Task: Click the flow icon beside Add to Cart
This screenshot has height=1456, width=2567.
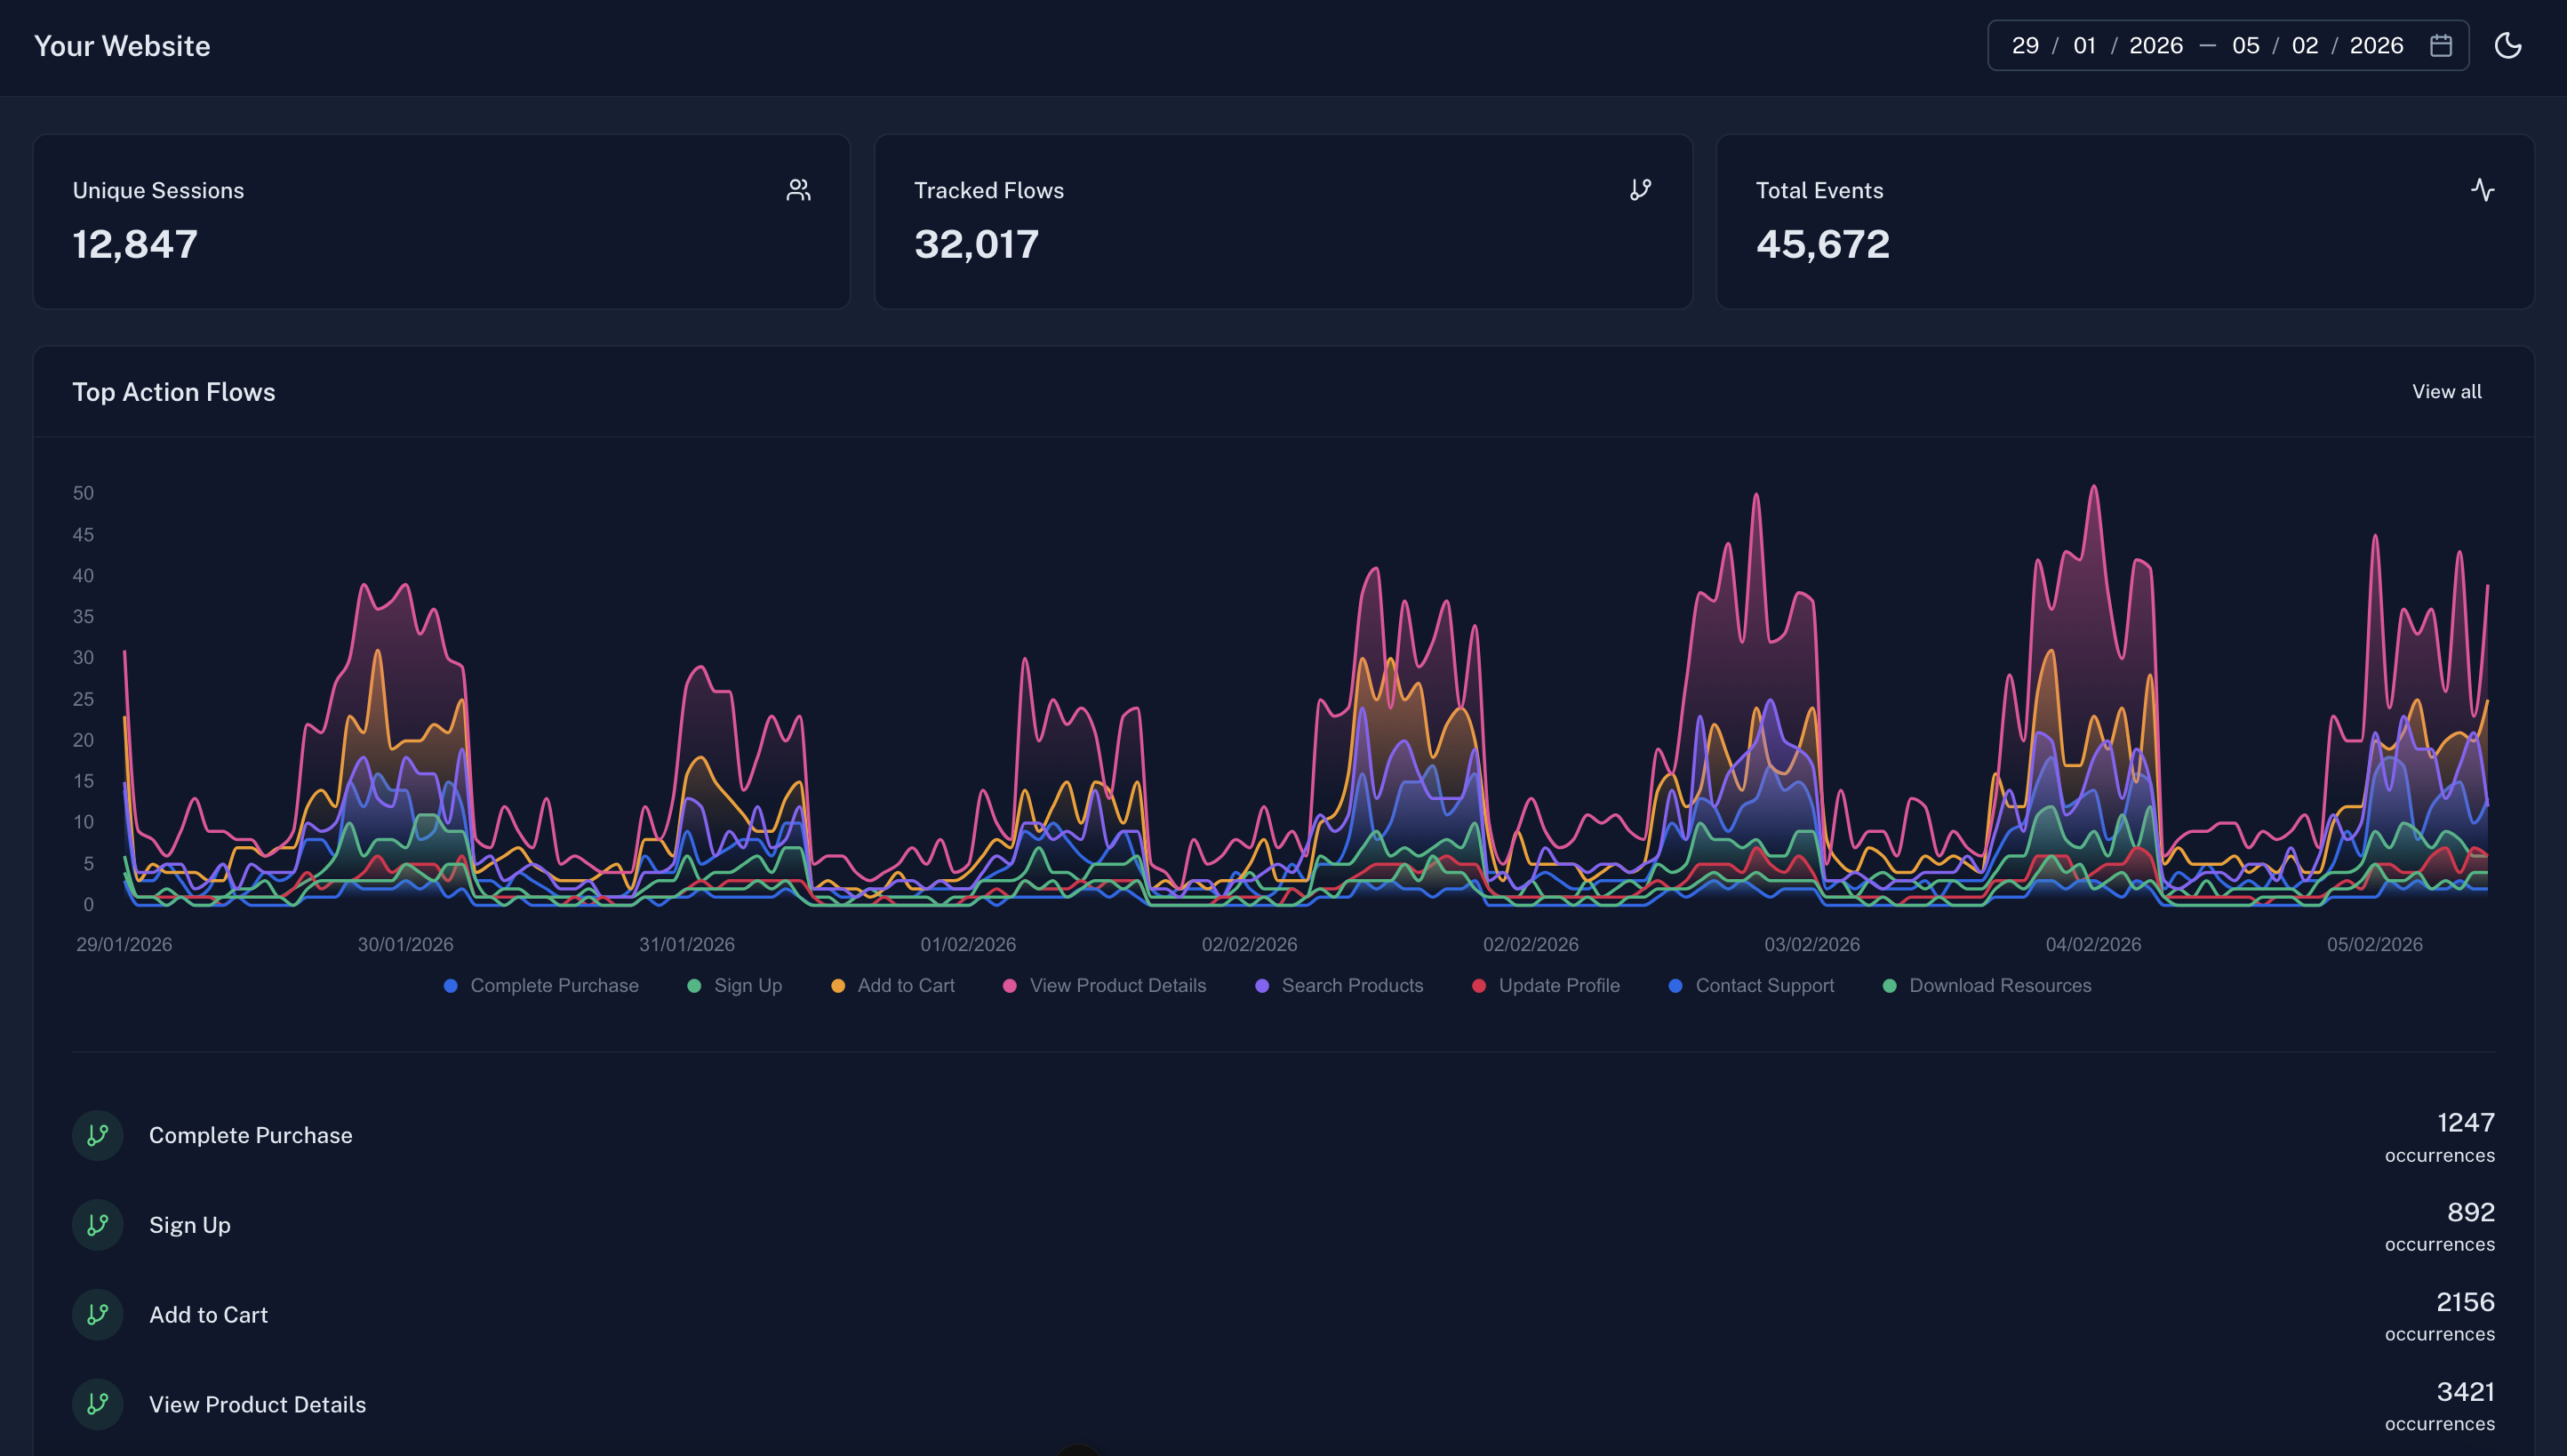Action: point(97,1314)
